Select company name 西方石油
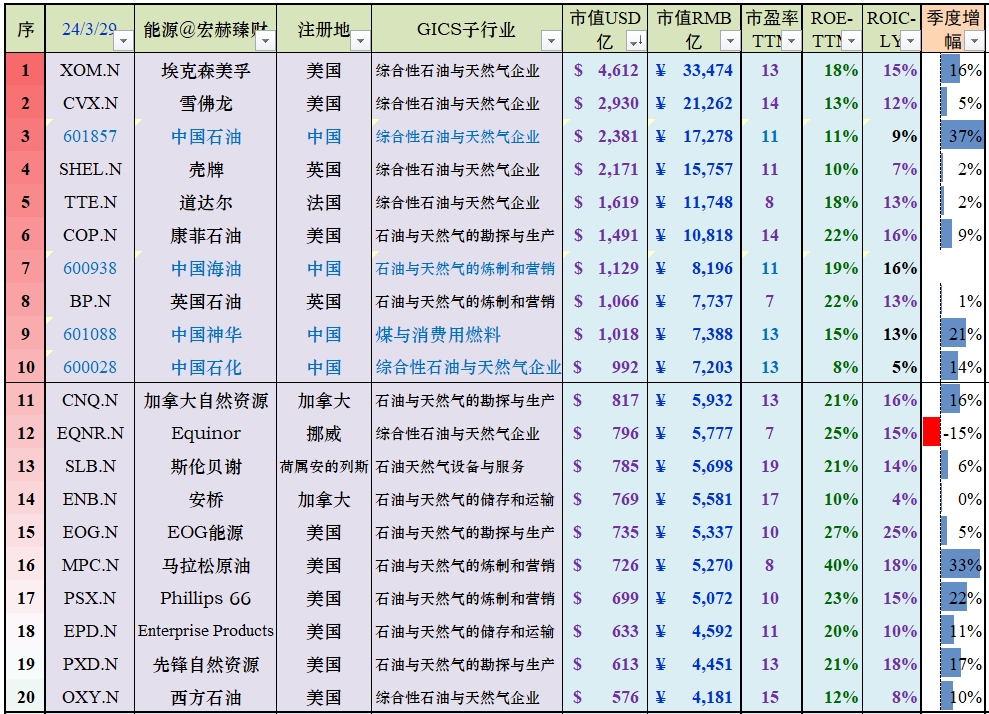This screenshot has height=714, width=989. (x=206, y=697)
